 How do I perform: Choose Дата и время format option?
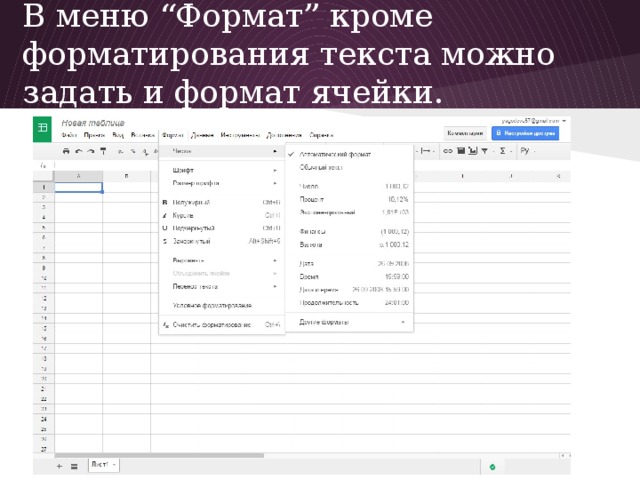tap(349, 289)
